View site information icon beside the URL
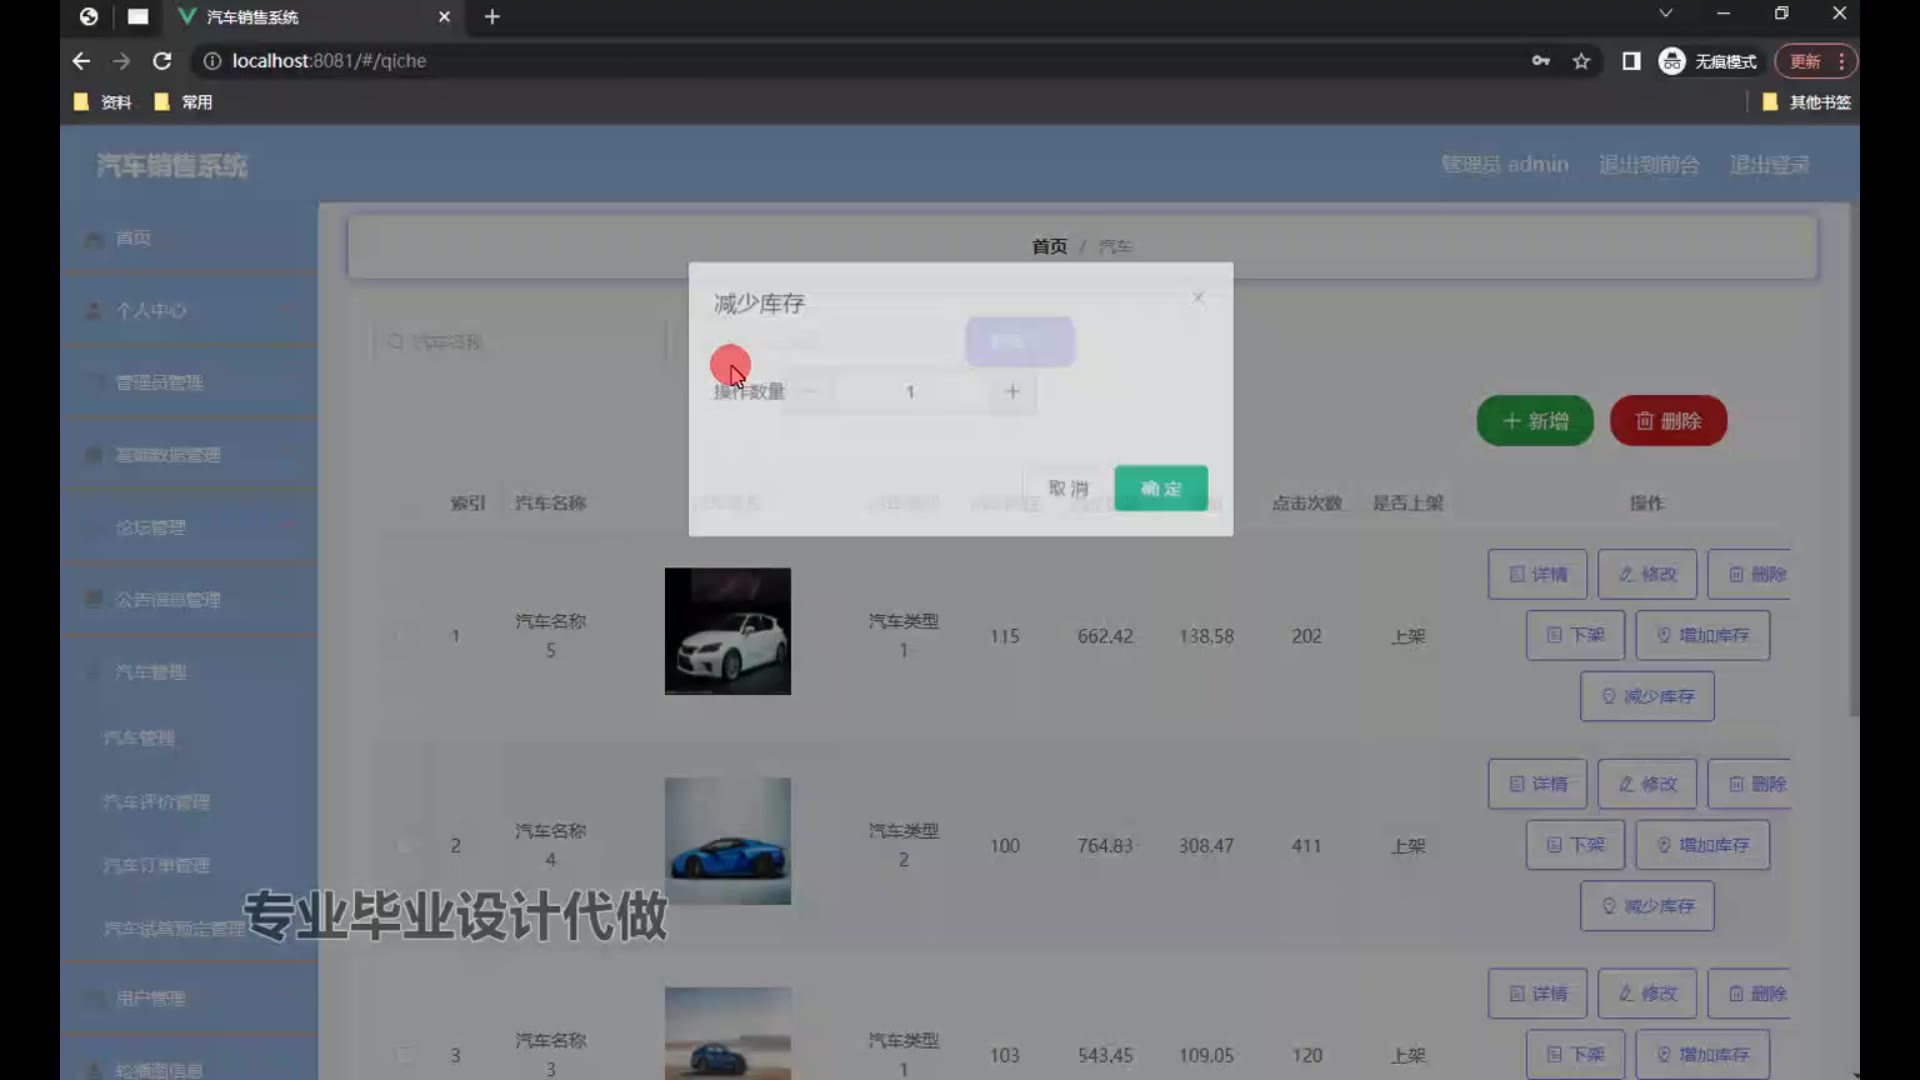 212,61
